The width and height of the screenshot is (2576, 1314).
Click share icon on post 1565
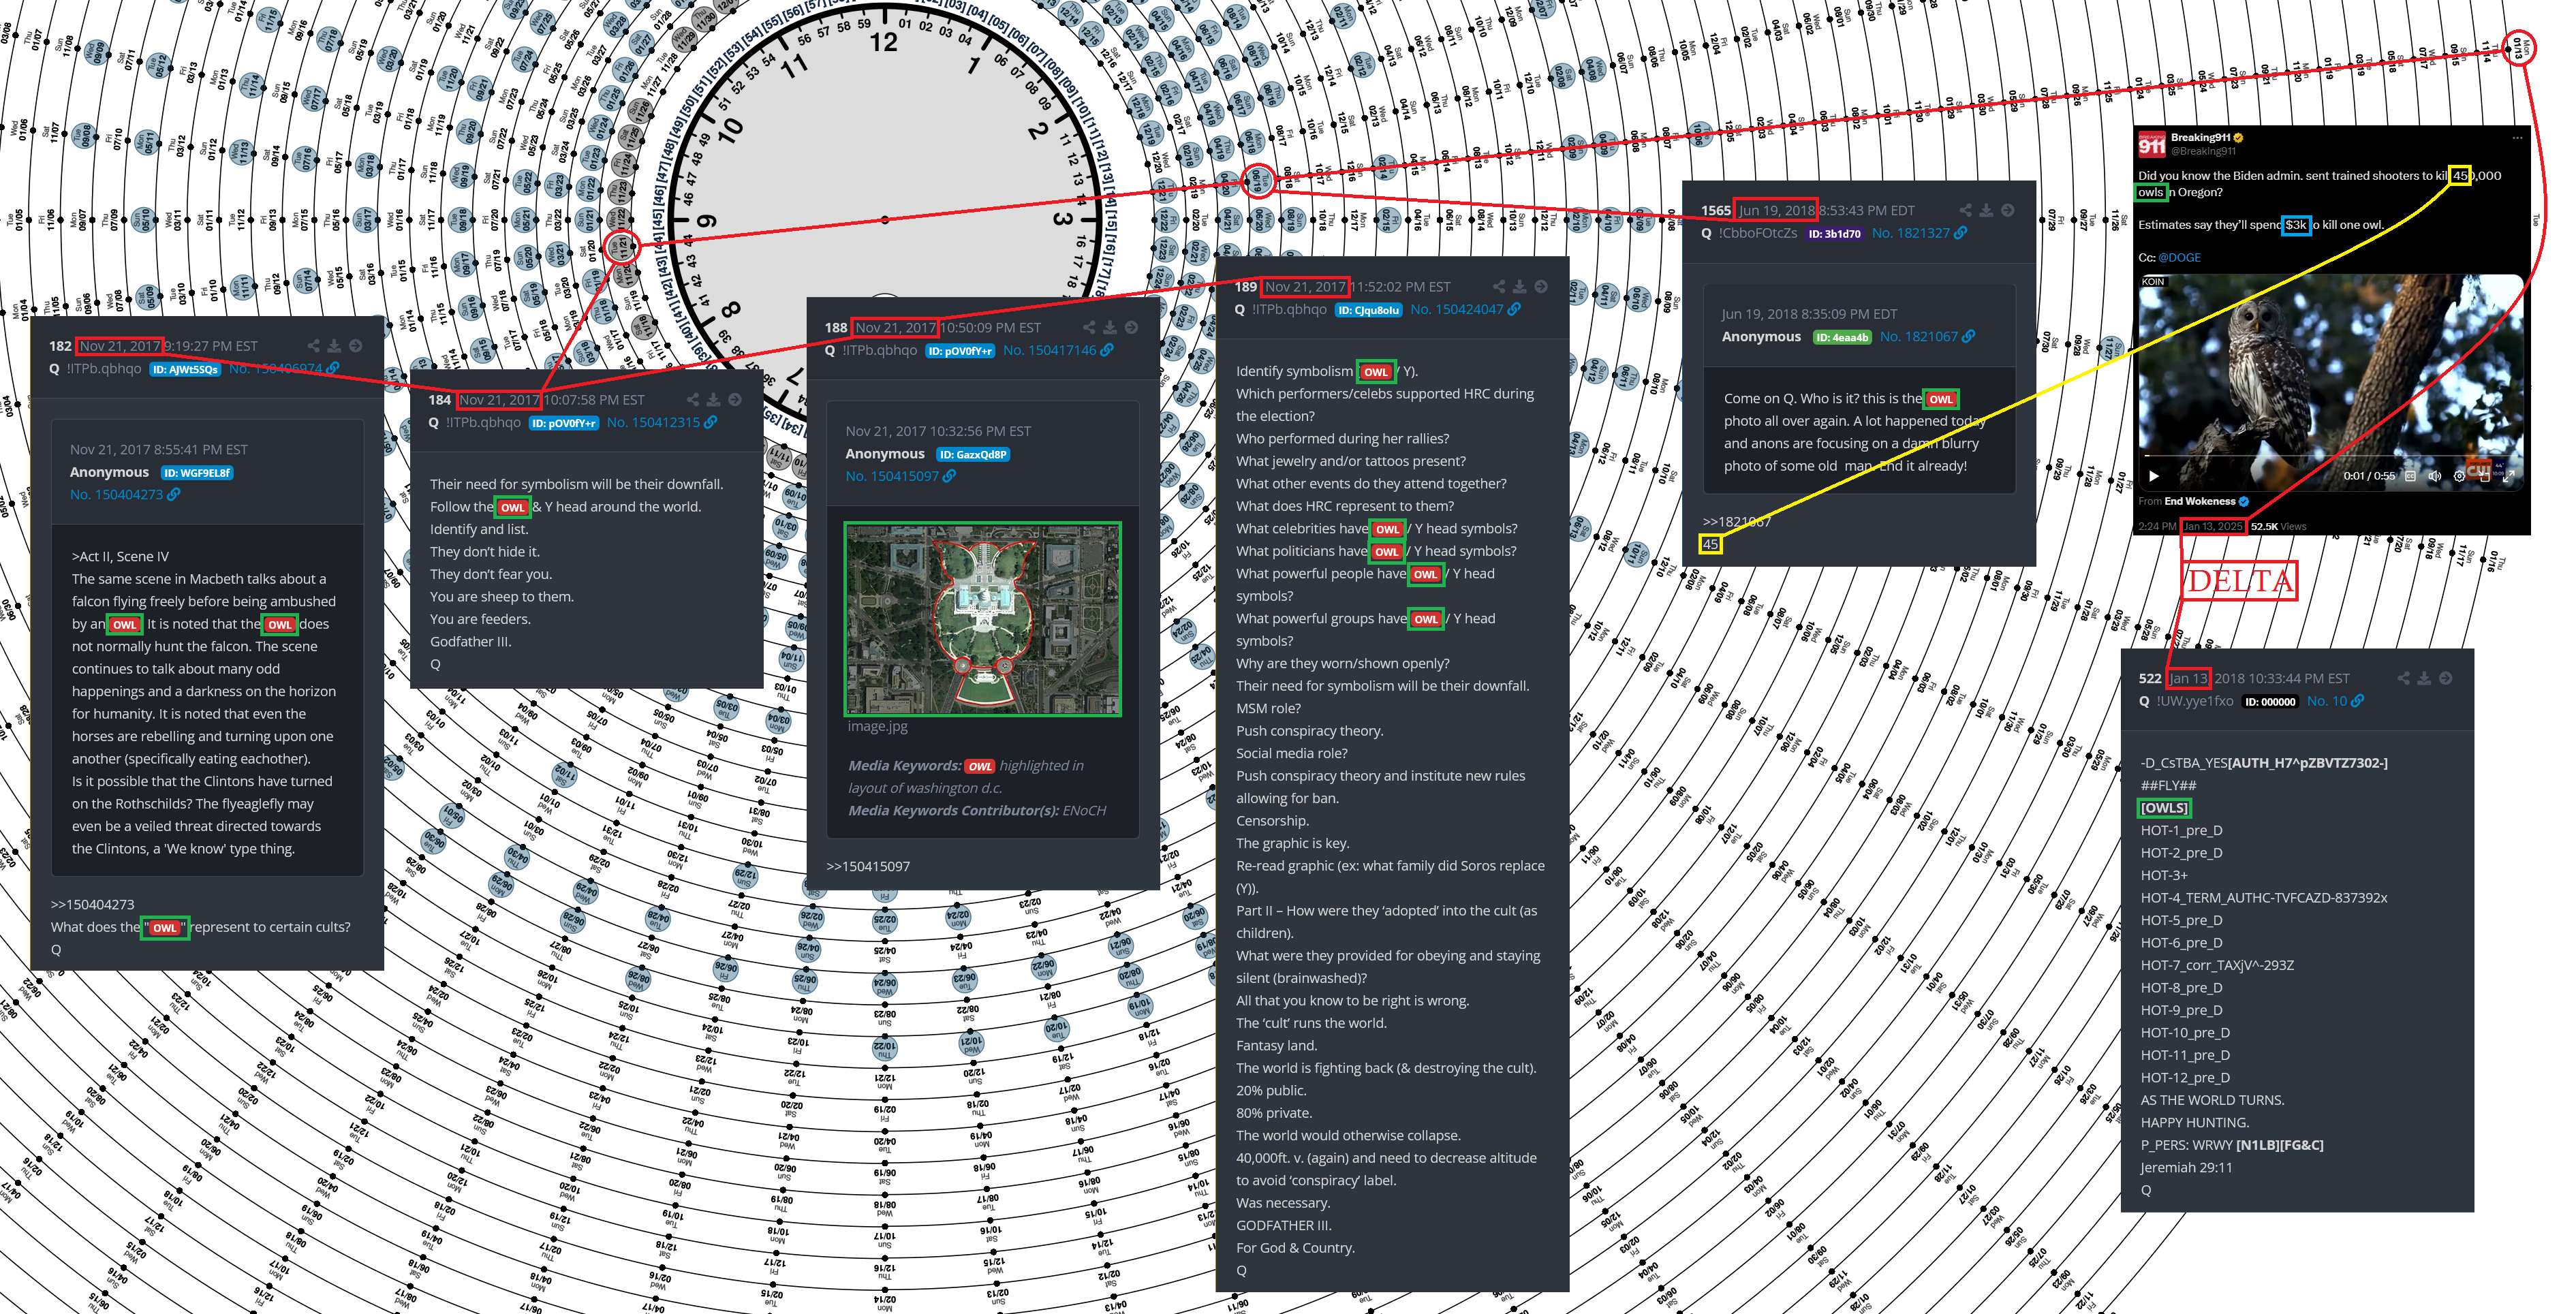pyautogui.click(x=1965, y=210)
